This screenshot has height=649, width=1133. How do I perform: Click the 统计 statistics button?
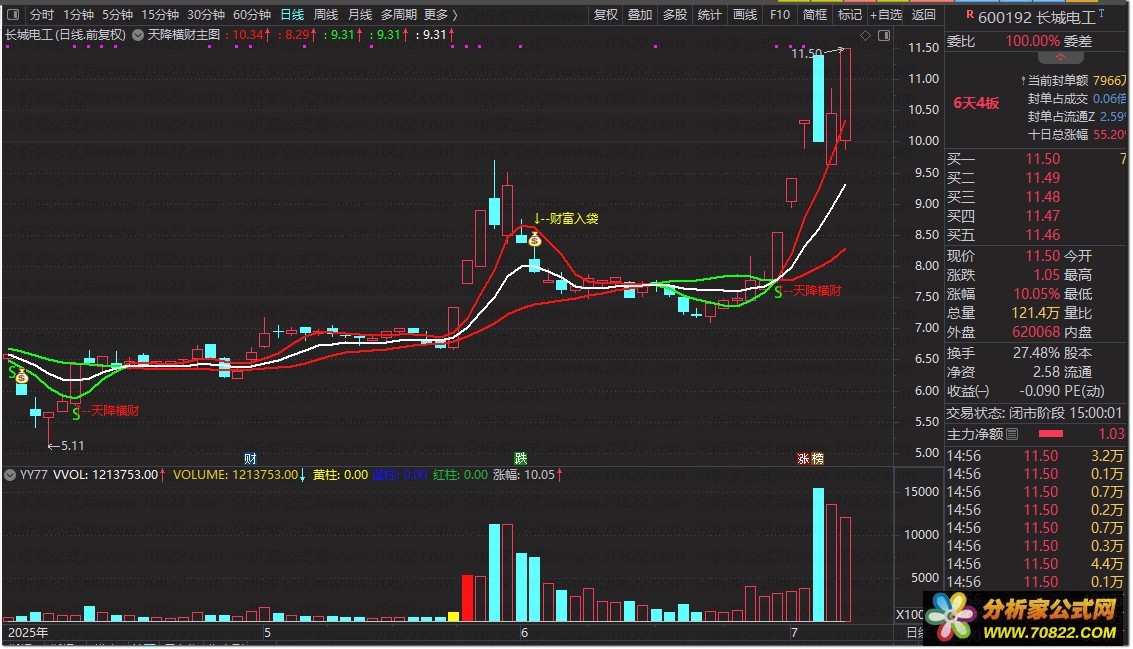(710, 14)
